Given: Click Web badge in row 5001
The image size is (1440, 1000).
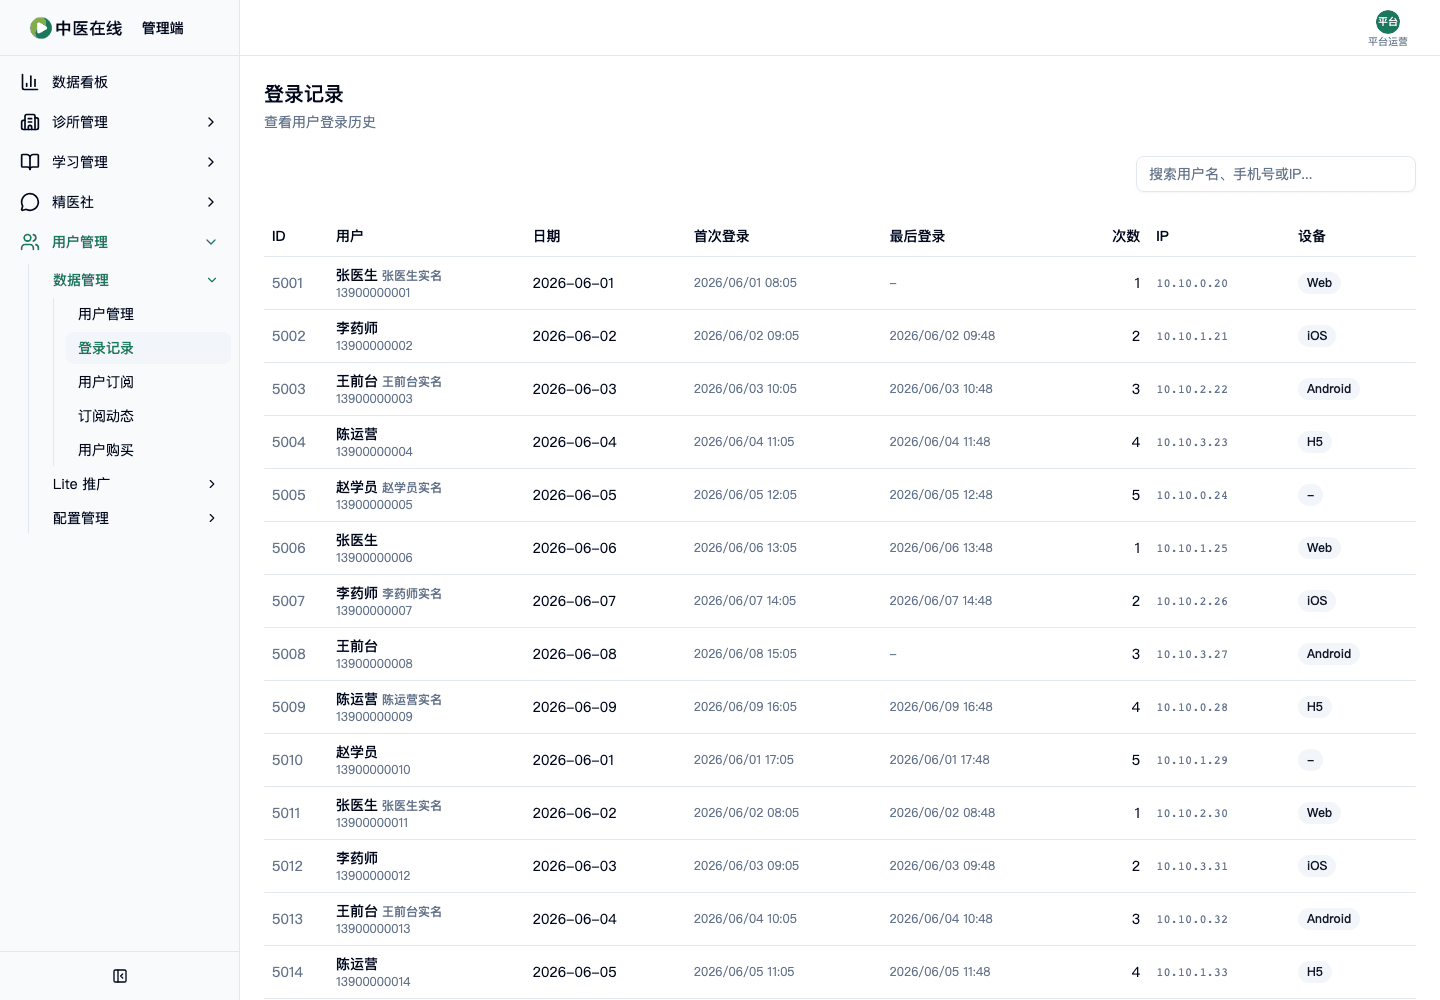Looking at the screenshot, I should pyautogui.click(x=1319, y=283).
